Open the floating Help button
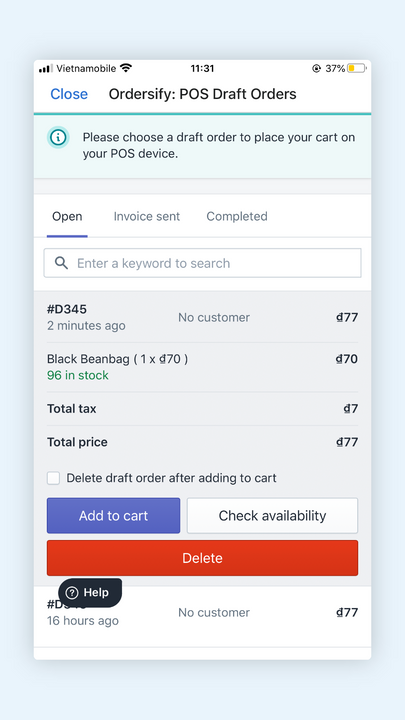 [x=90, y=592]
